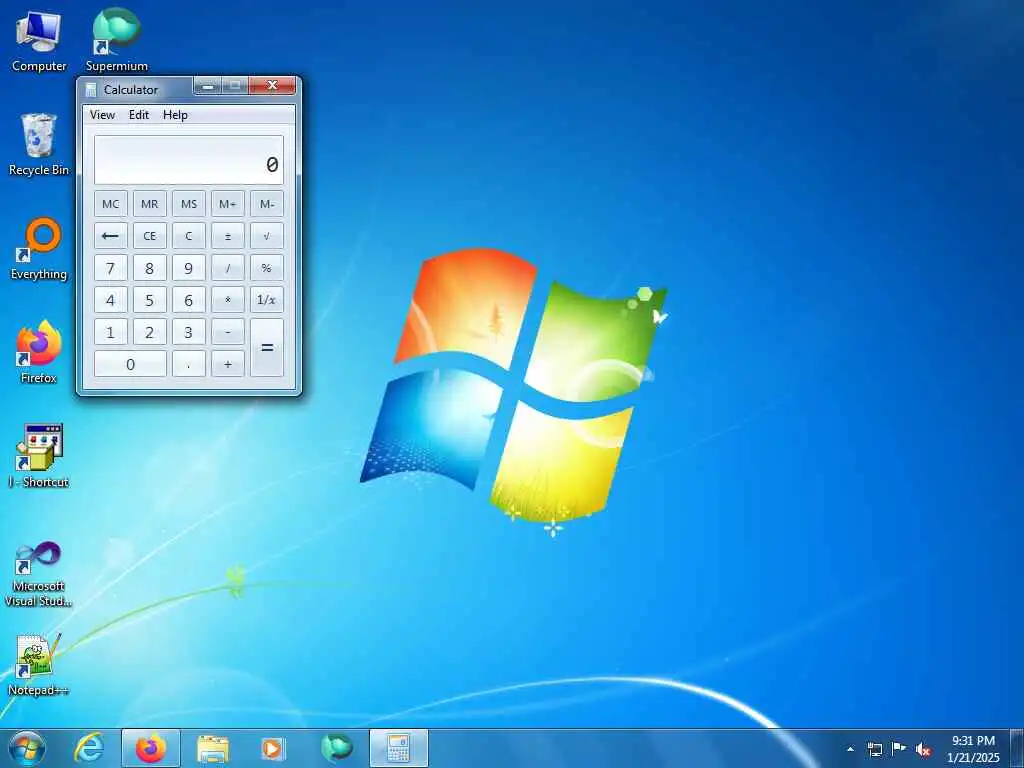The width and height of the screenshot is (1024, 768).
Task: Click digit 5 on the calculator
Action: point(150,300)
